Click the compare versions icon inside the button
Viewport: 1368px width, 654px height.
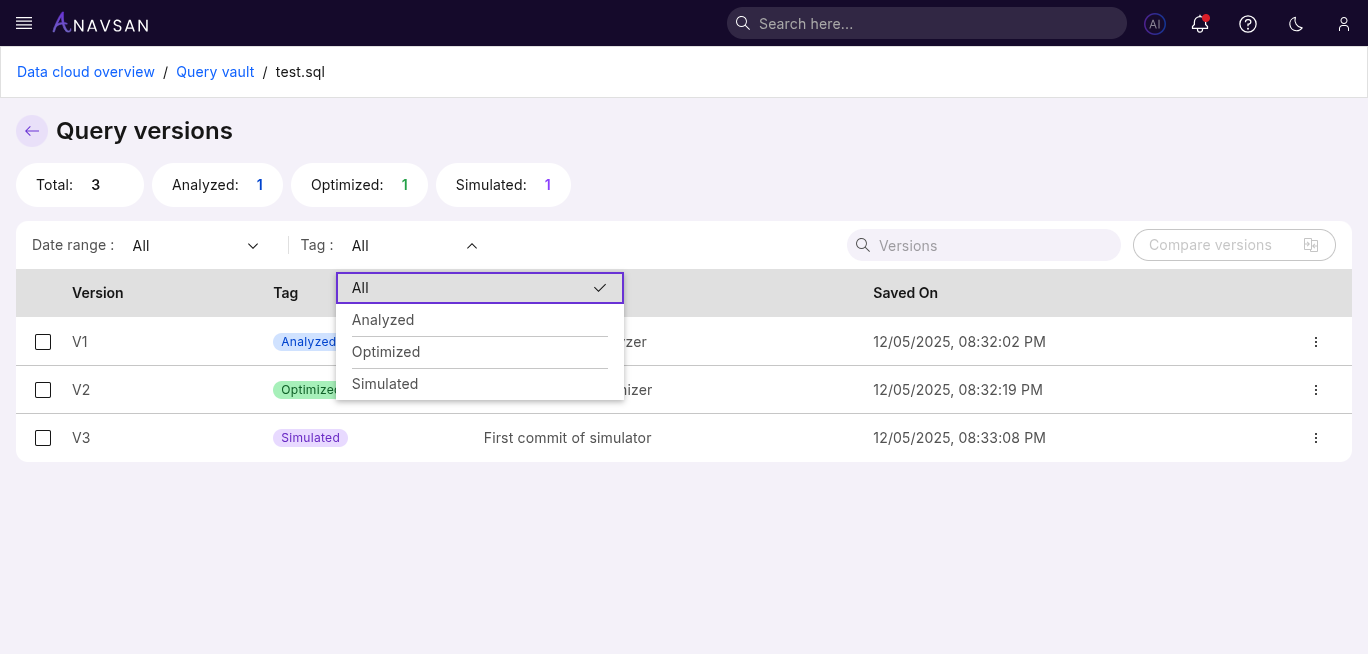[x=1311, y=244]
